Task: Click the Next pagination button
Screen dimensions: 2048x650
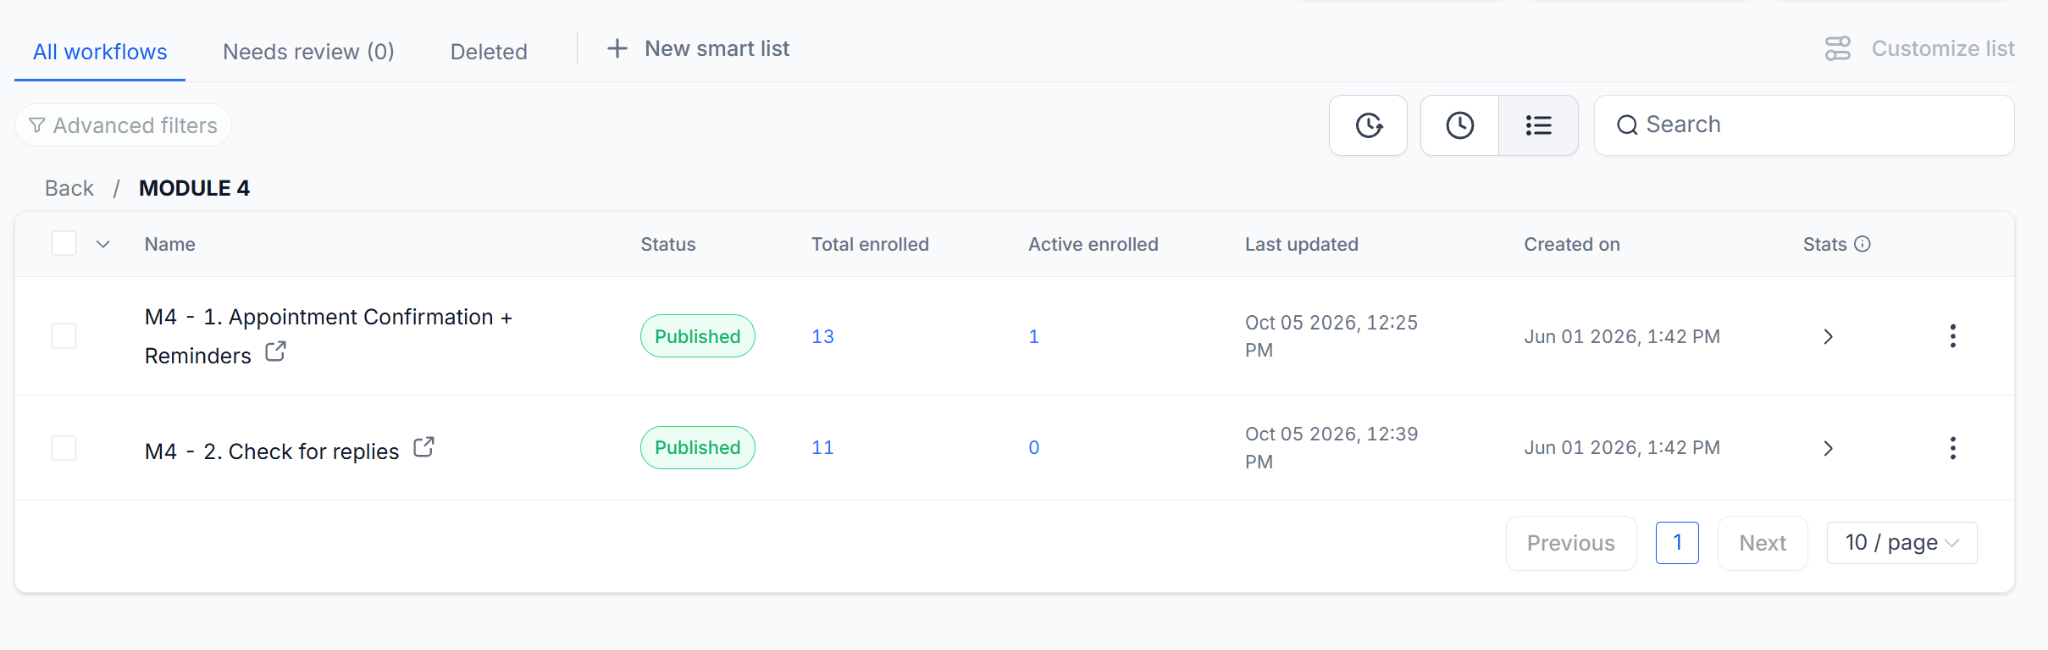Action: (x=1762, y=543)
